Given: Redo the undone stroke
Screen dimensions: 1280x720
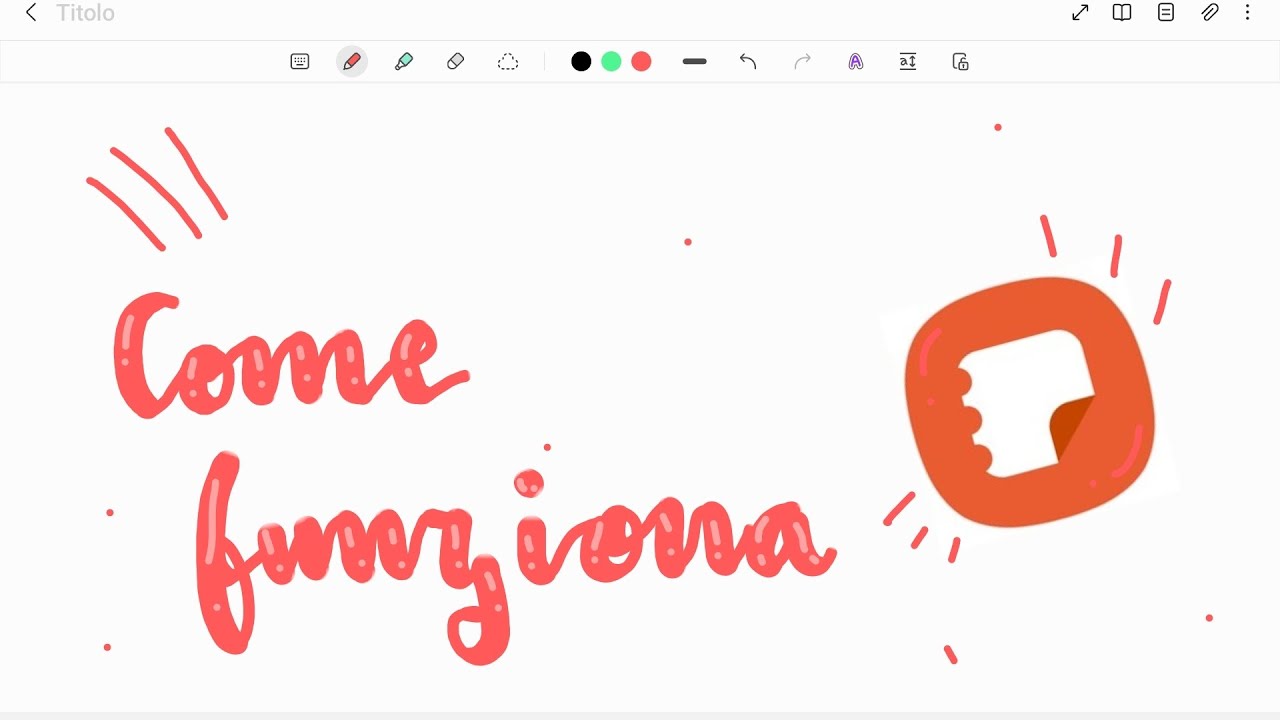Looking at the screenshot, I should click(802, 62).
